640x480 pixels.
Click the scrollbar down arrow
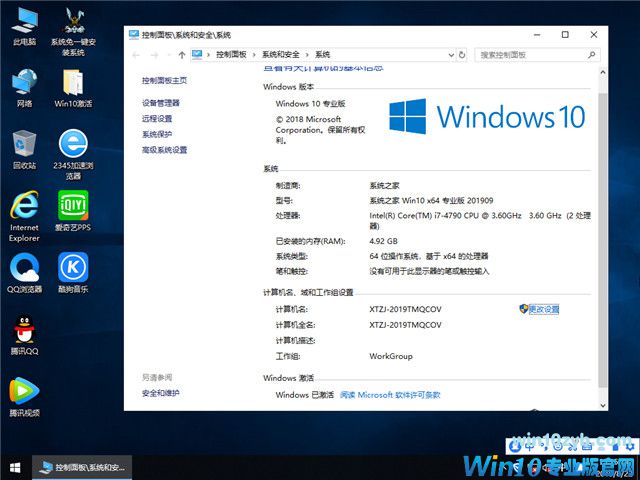[x=602, y=405]
